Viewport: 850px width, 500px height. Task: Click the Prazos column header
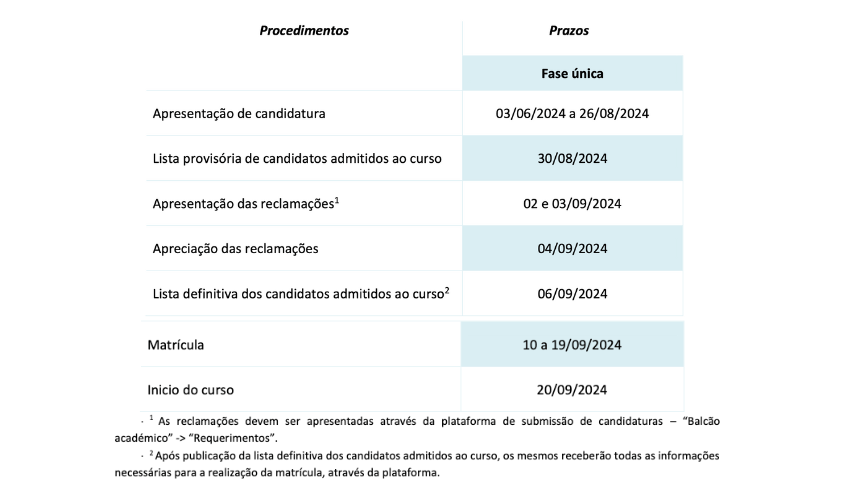(x=569, y=30)
